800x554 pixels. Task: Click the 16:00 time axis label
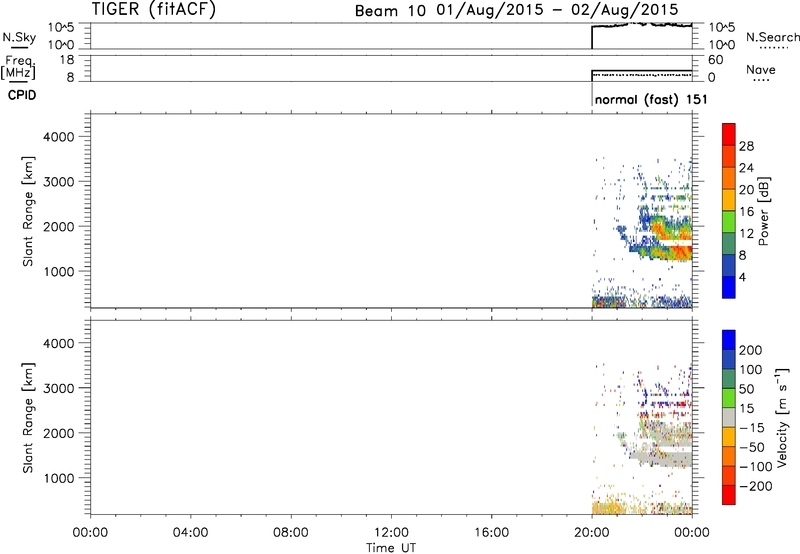click(491, 533)
